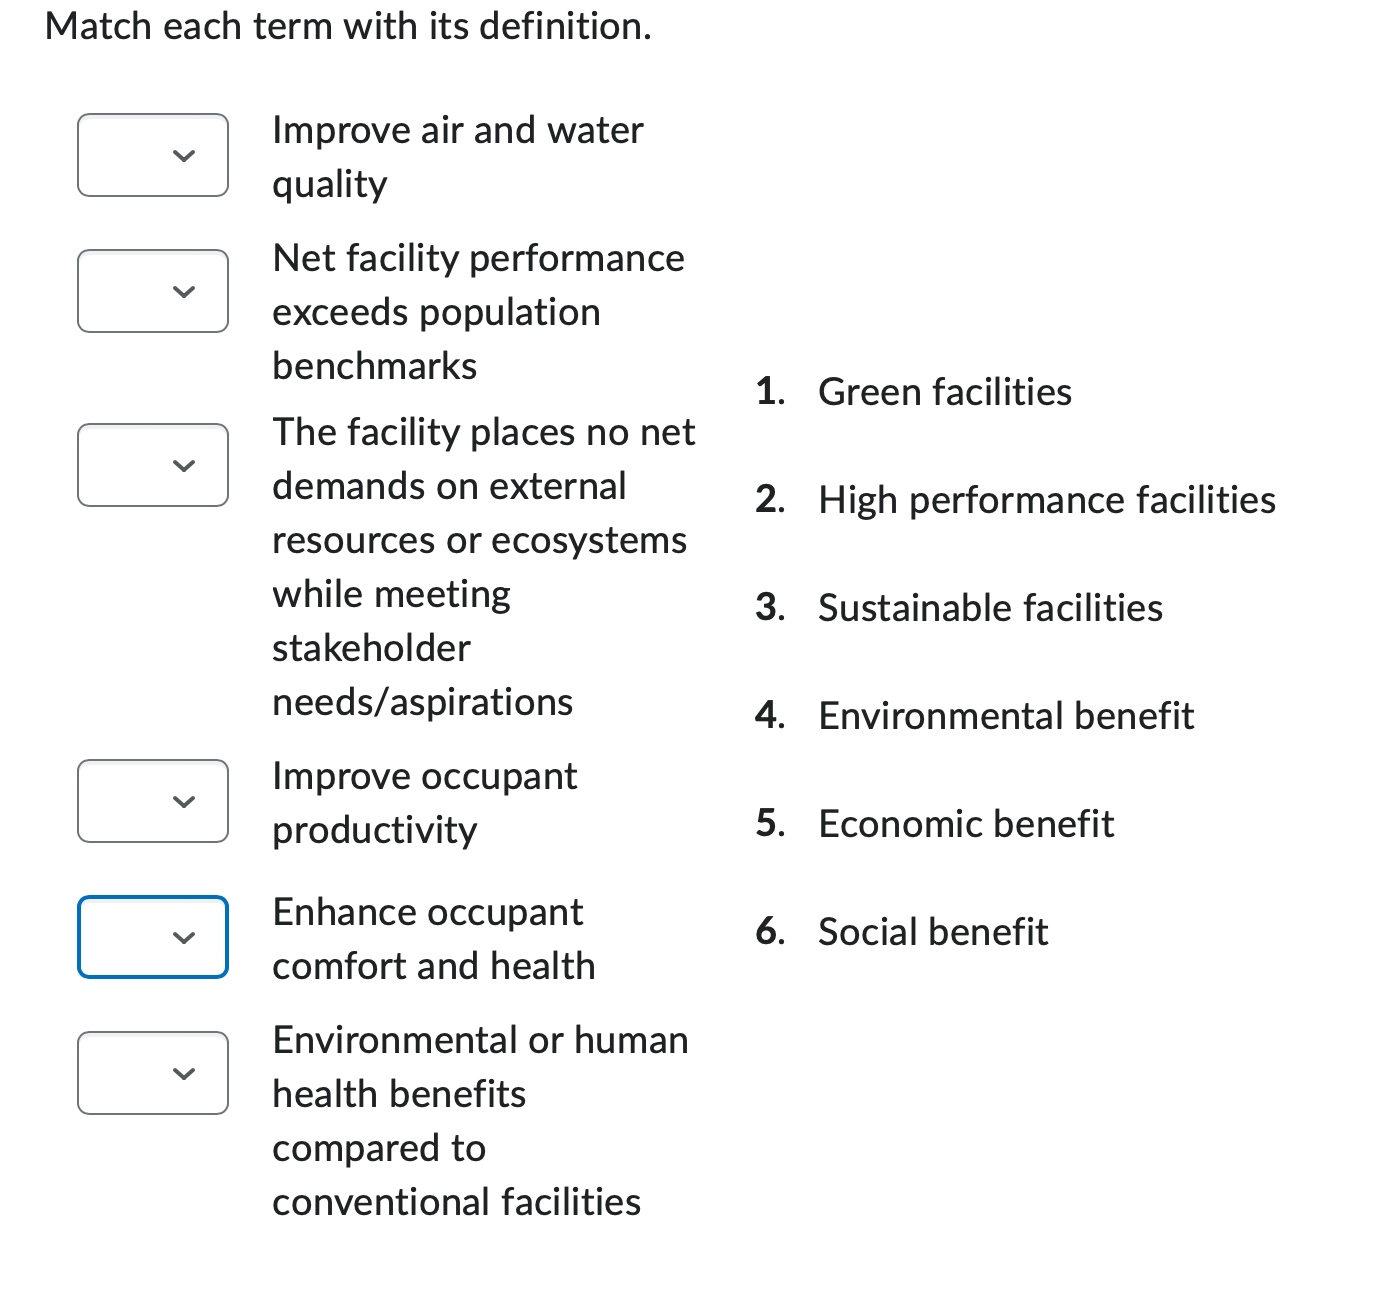Viewport: 1380px width, 1298px height.
Task: Open the dropdown beside 'Net facility performance exceeds population benchmarks'
Action: click(152, 291)
